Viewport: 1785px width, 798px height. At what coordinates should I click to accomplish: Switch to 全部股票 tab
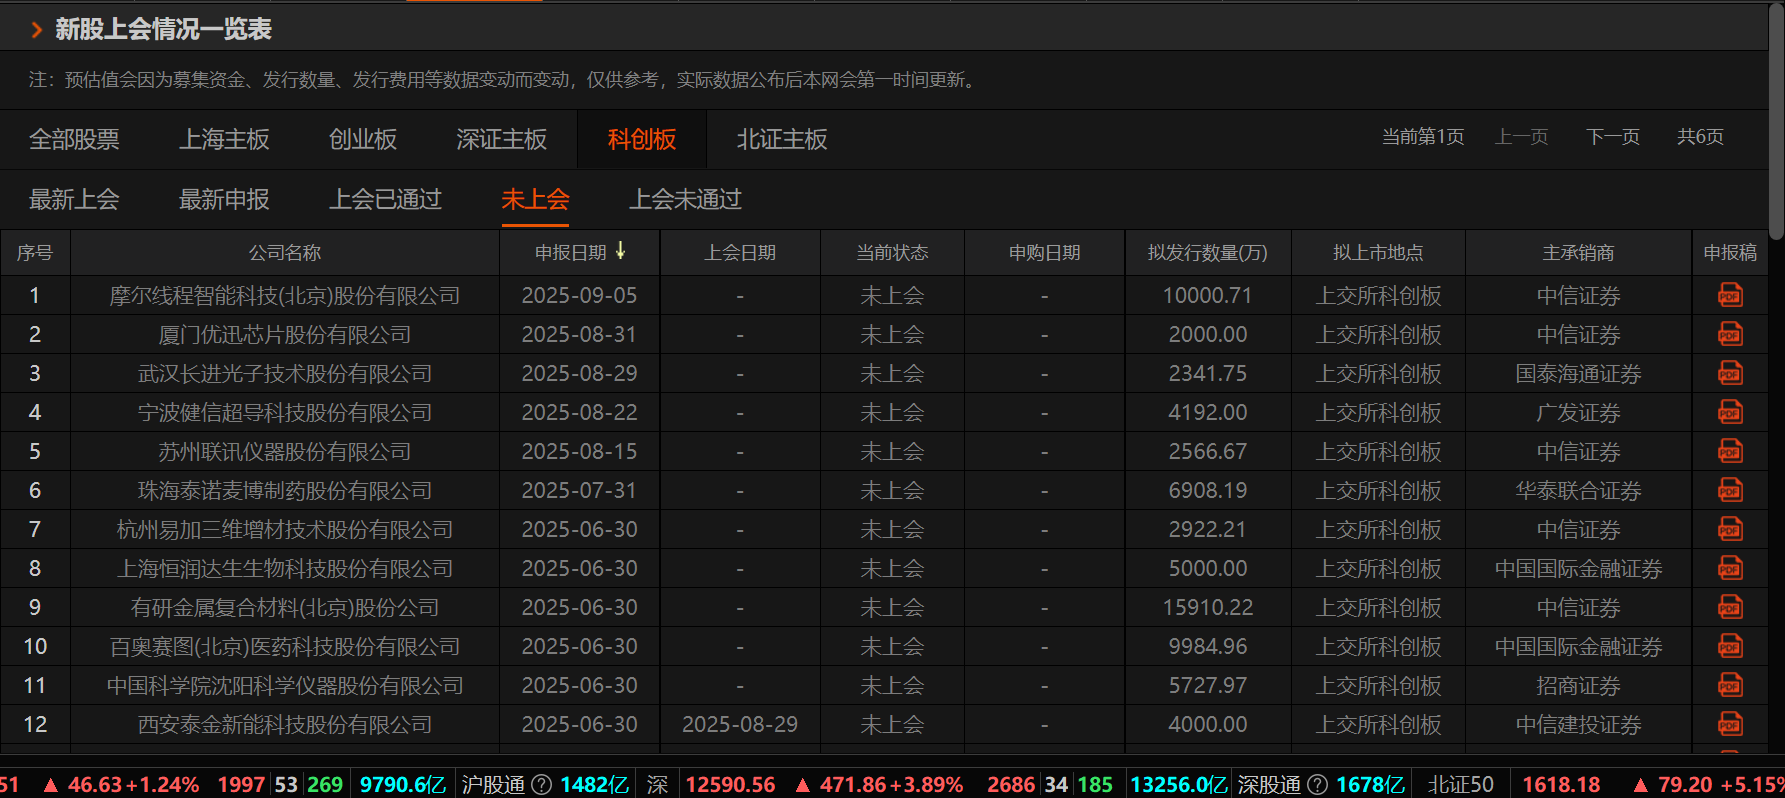coord(74,139)
